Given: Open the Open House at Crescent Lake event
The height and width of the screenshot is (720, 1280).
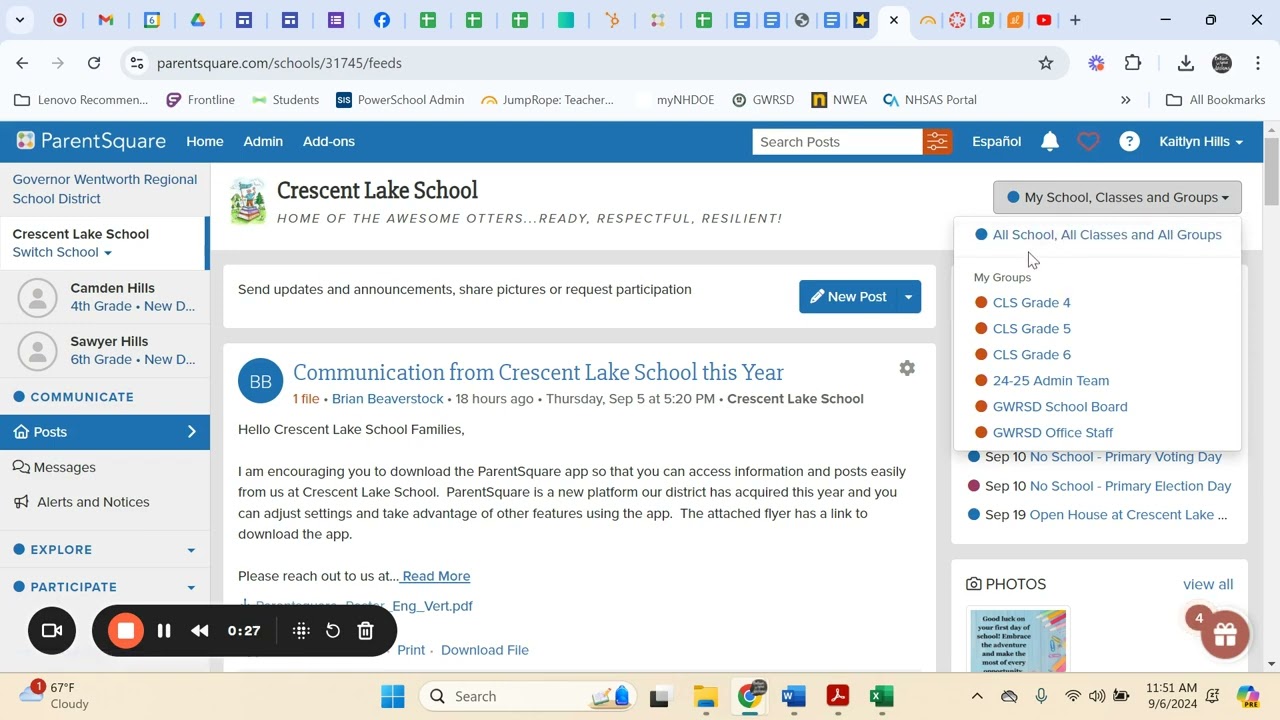Looking at the screenshot, I should (x=1128, y=515).
